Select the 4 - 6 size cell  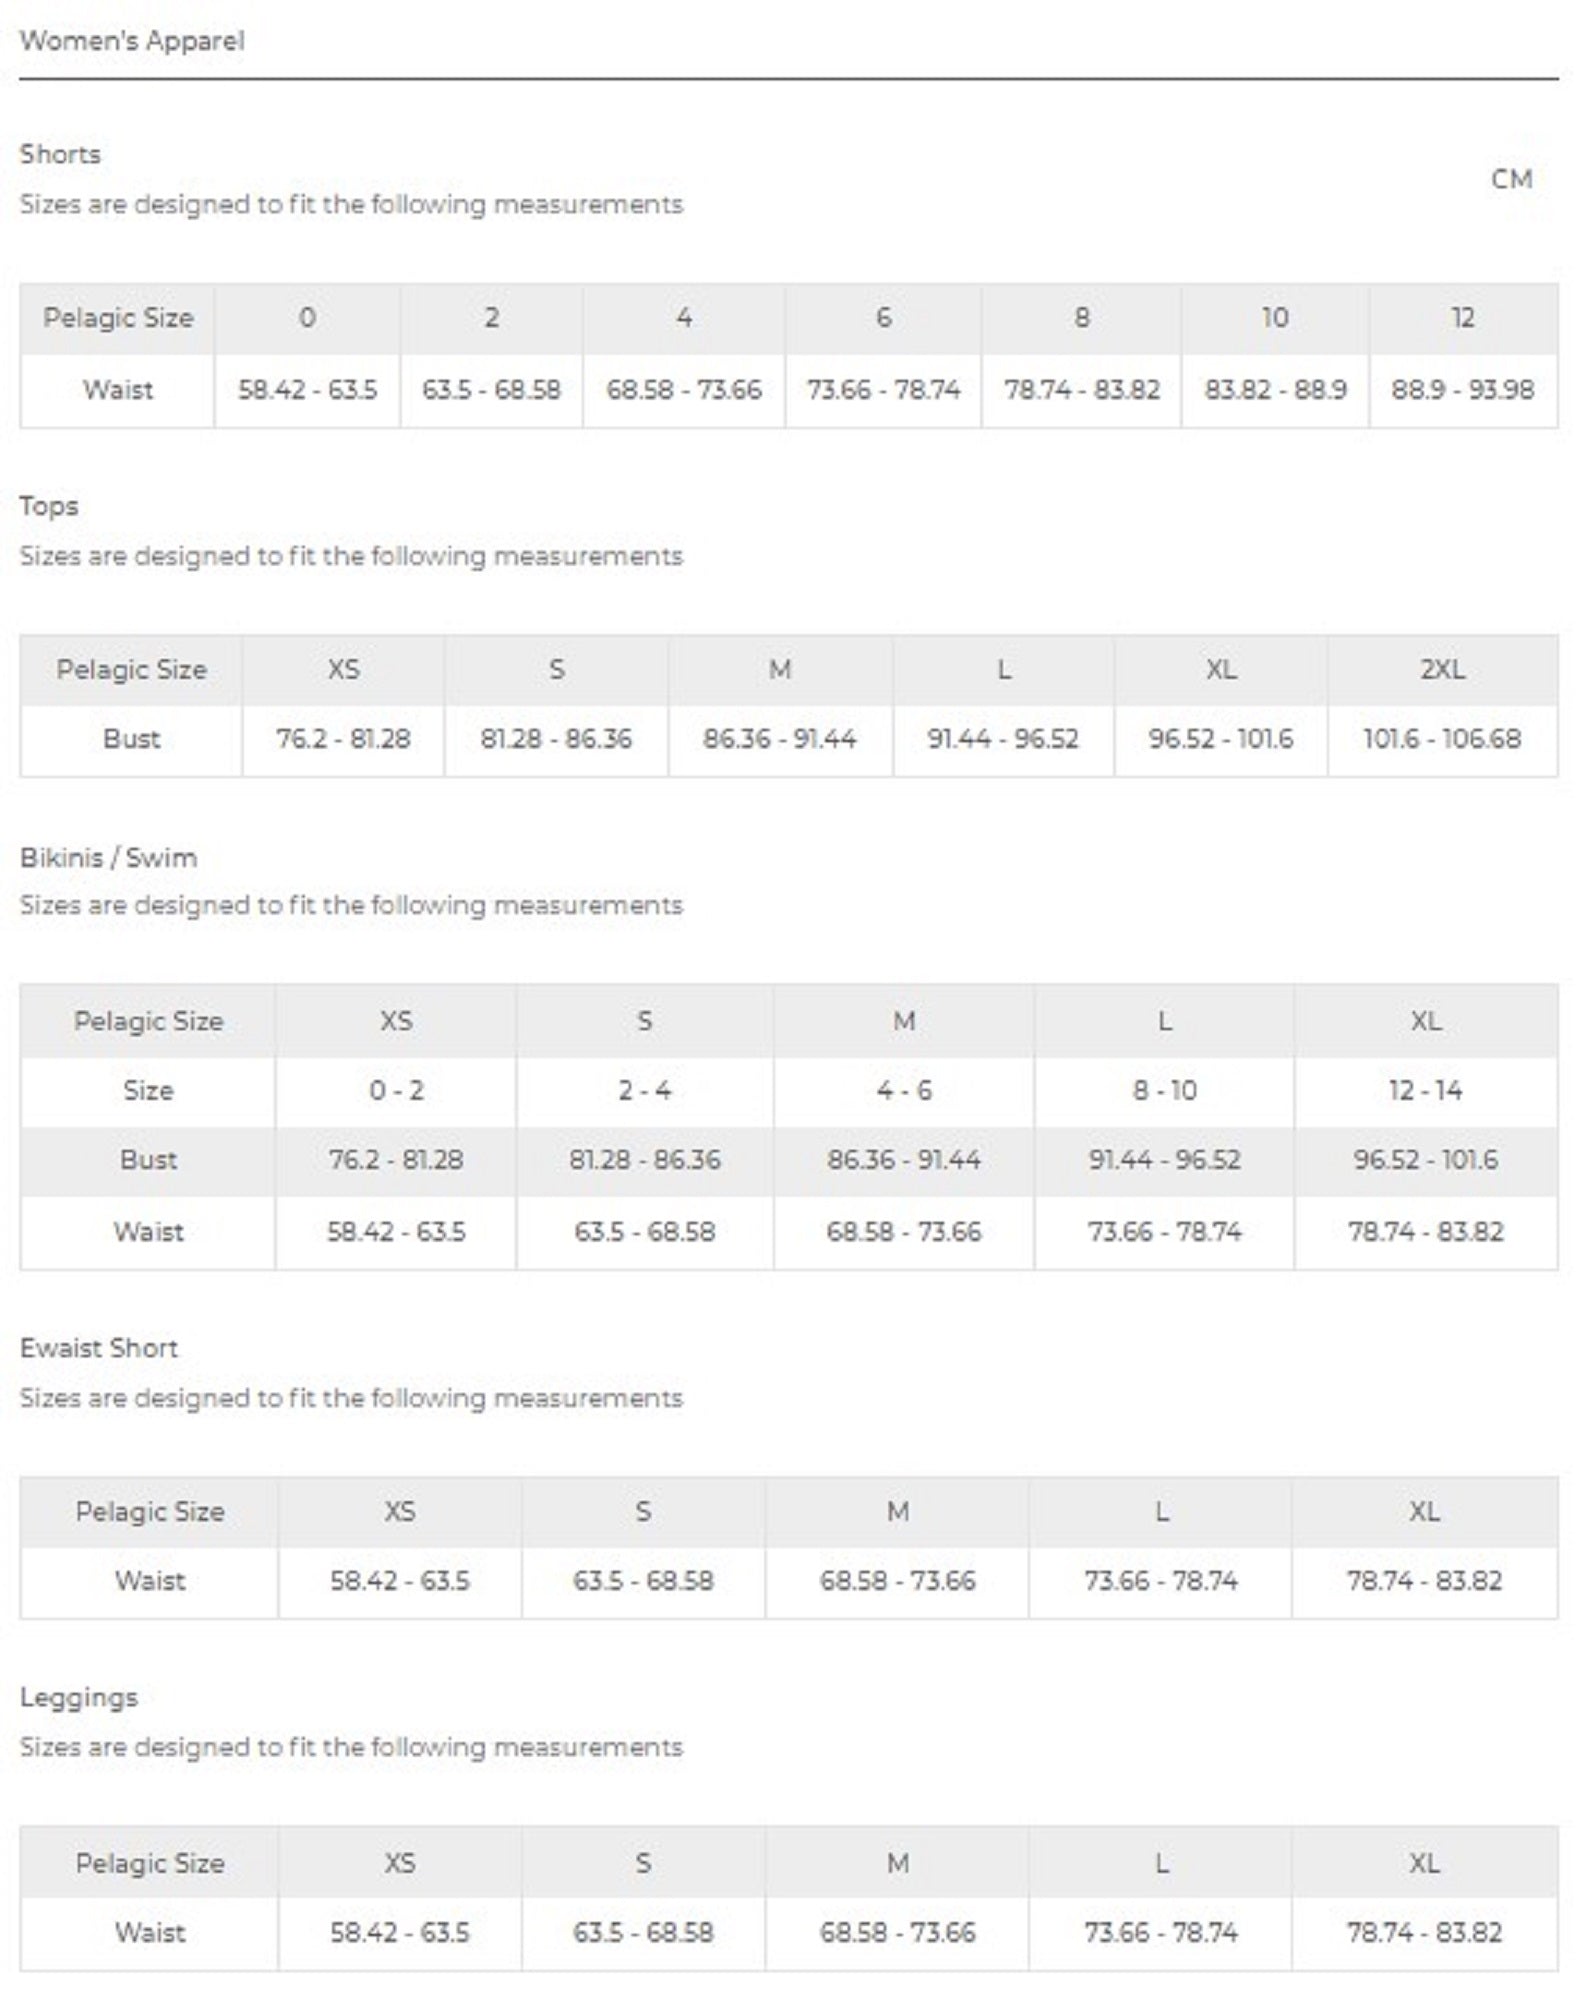[904, 1091]
